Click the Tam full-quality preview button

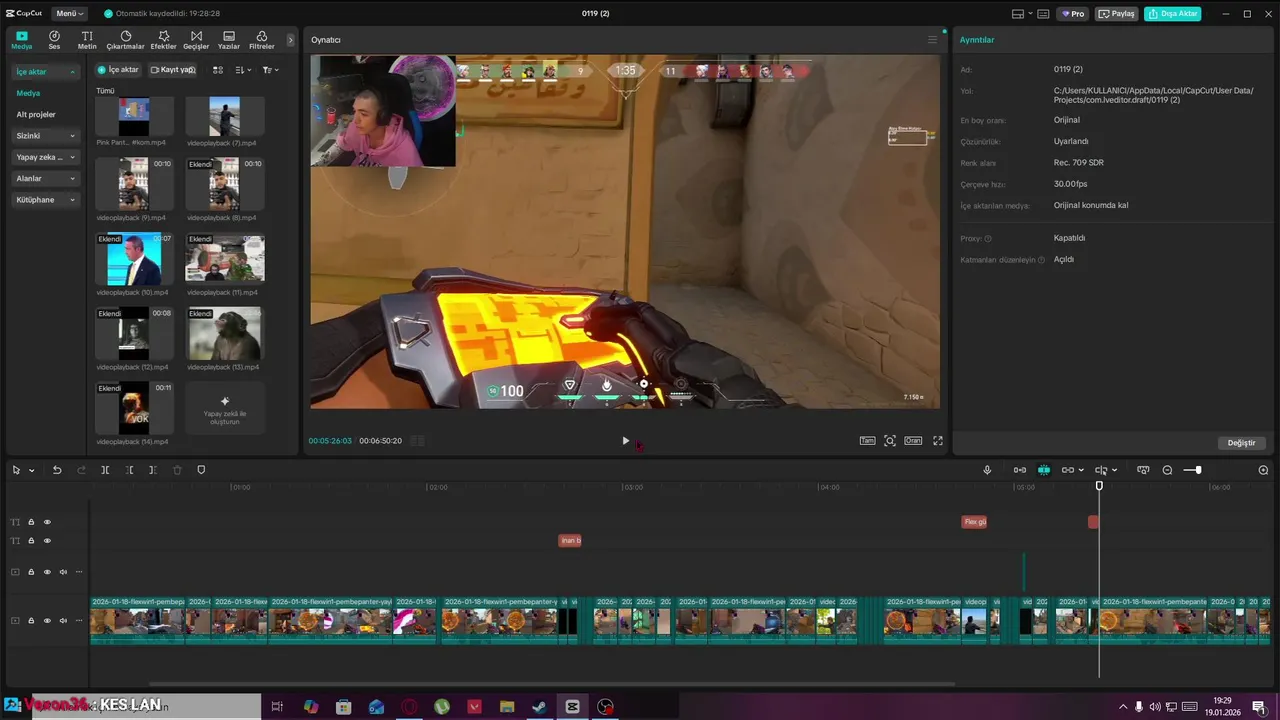point(867,441)
